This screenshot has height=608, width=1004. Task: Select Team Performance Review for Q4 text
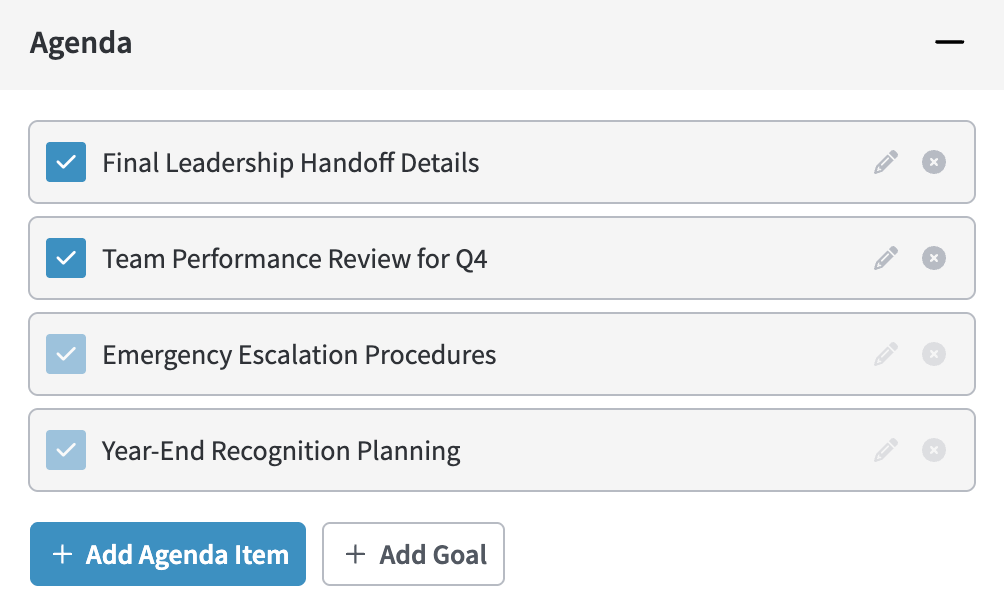pos(295,258)
